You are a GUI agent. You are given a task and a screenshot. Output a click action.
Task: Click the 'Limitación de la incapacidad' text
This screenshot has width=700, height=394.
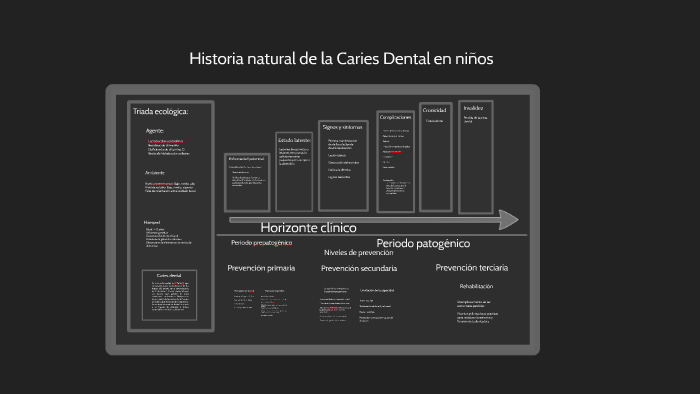tap(377, 290)
